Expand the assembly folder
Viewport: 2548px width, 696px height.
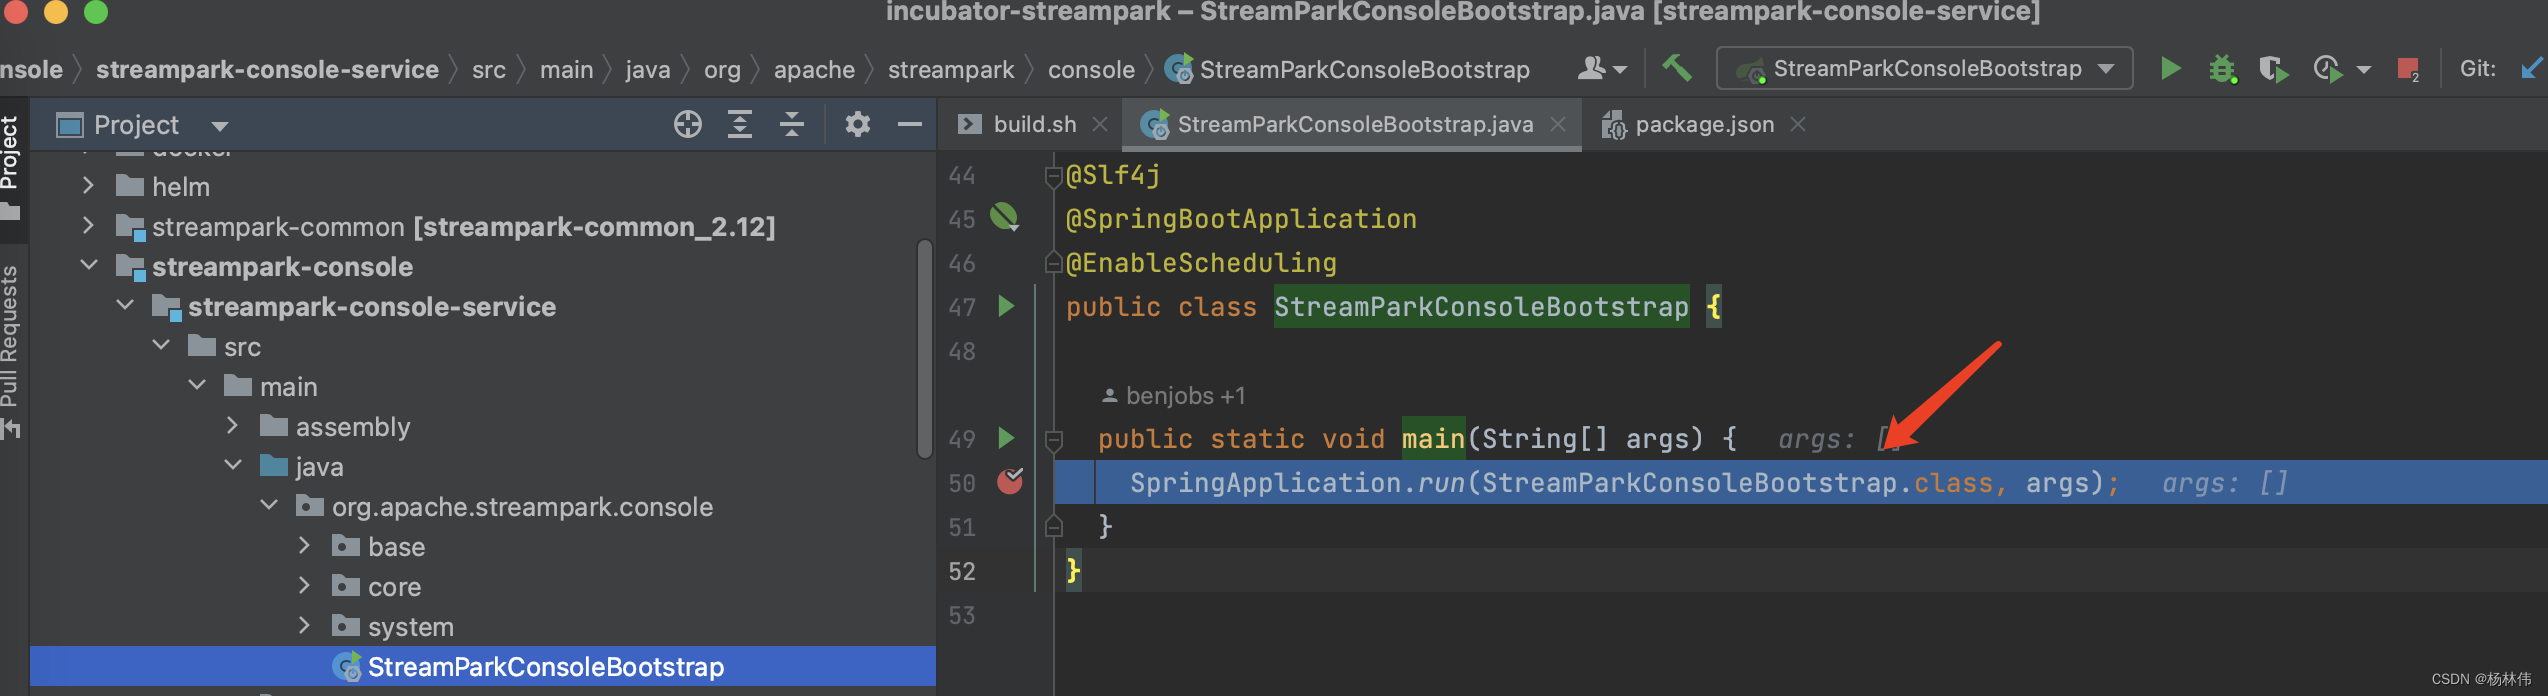(x=233, y=426)
